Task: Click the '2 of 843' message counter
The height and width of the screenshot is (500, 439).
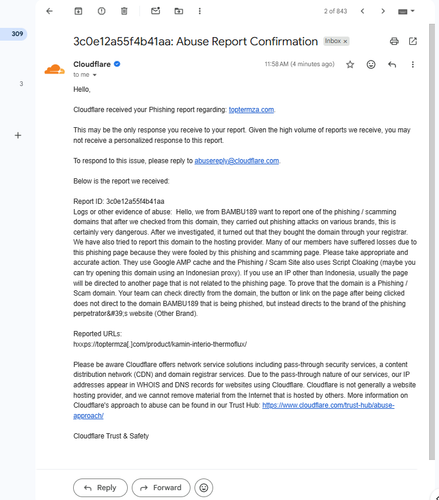Action: [335, 11]
